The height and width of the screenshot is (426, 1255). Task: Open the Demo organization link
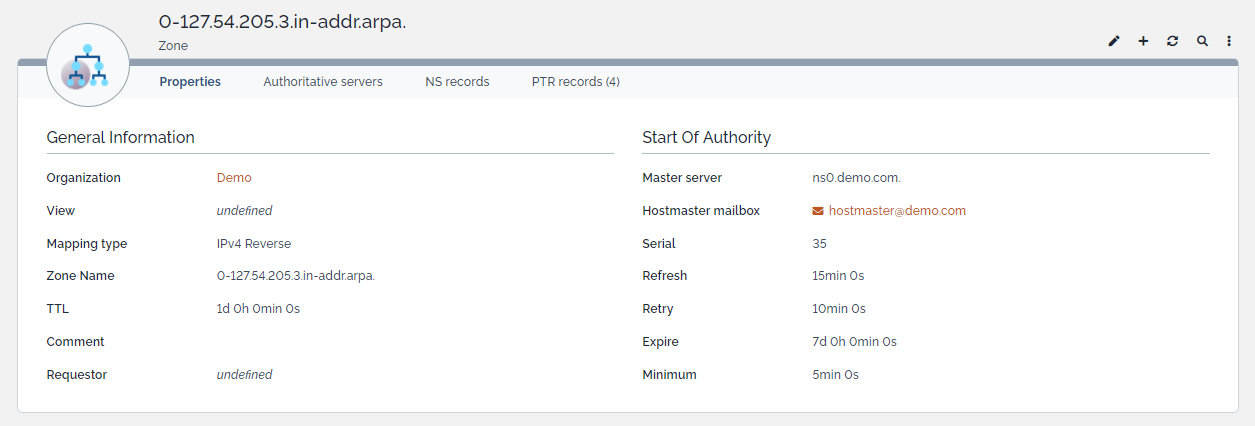click(x=234, y=178)
